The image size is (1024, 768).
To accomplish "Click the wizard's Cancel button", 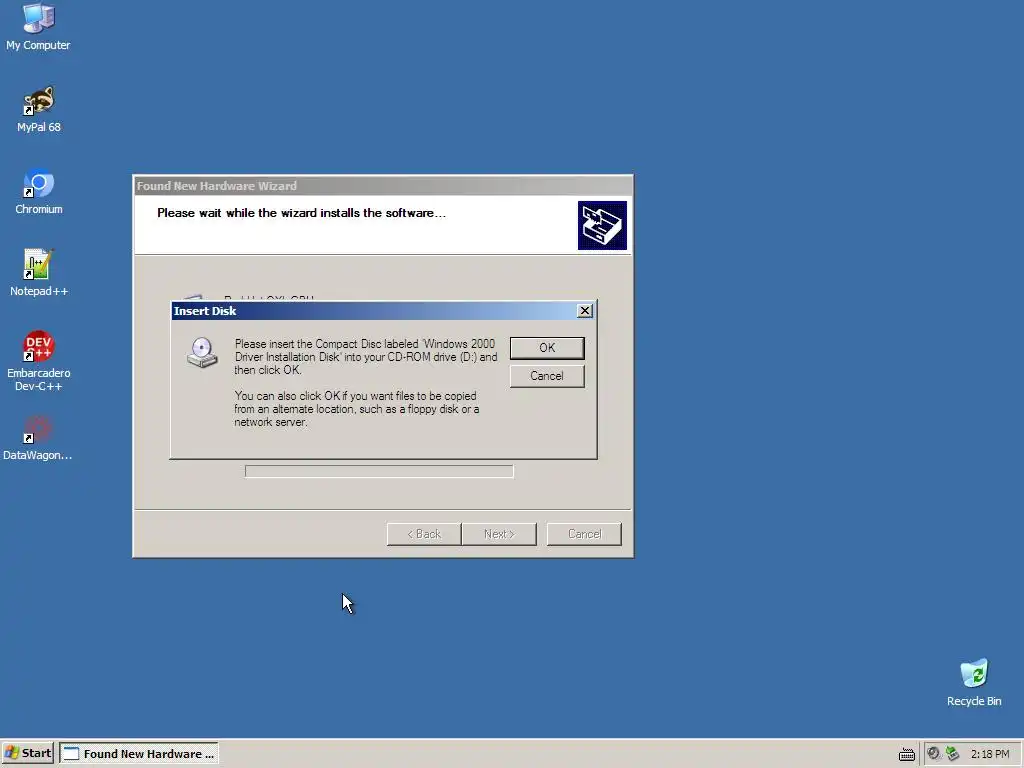I will 584,534.
